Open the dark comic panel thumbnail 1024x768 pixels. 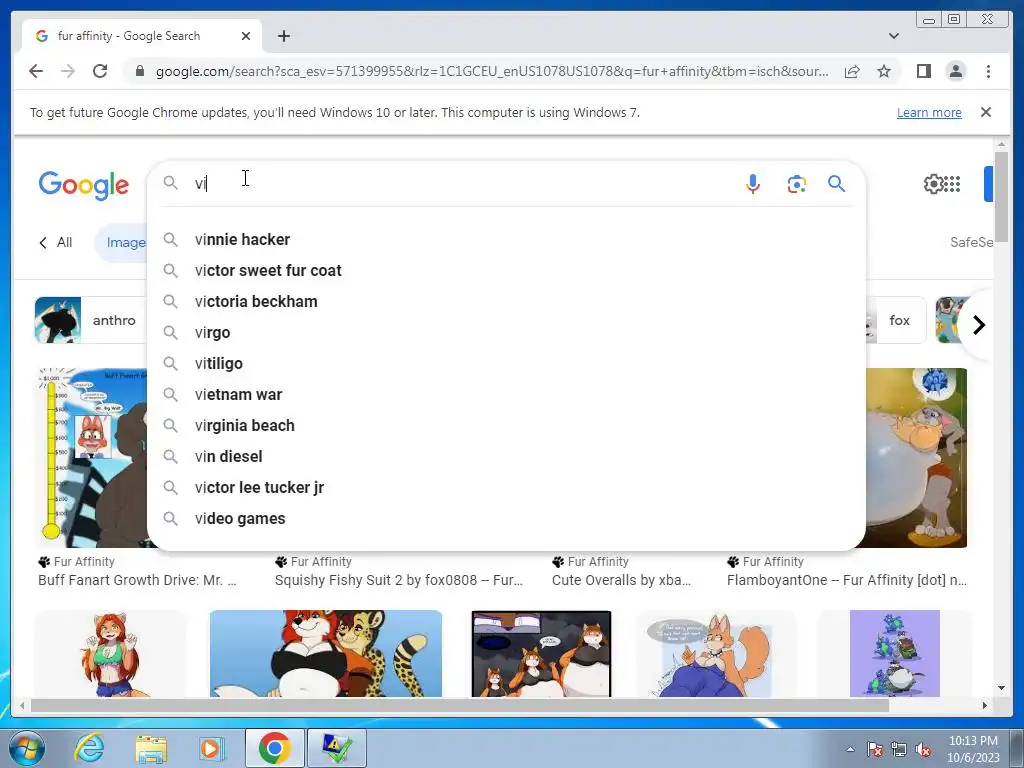click(541, 654)
